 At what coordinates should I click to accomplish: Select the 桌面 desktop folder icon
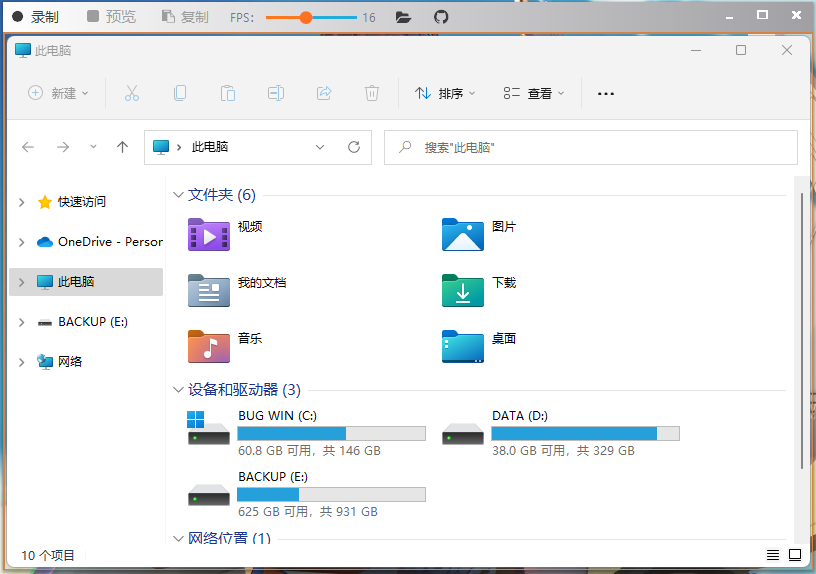(x=463, y=346)
